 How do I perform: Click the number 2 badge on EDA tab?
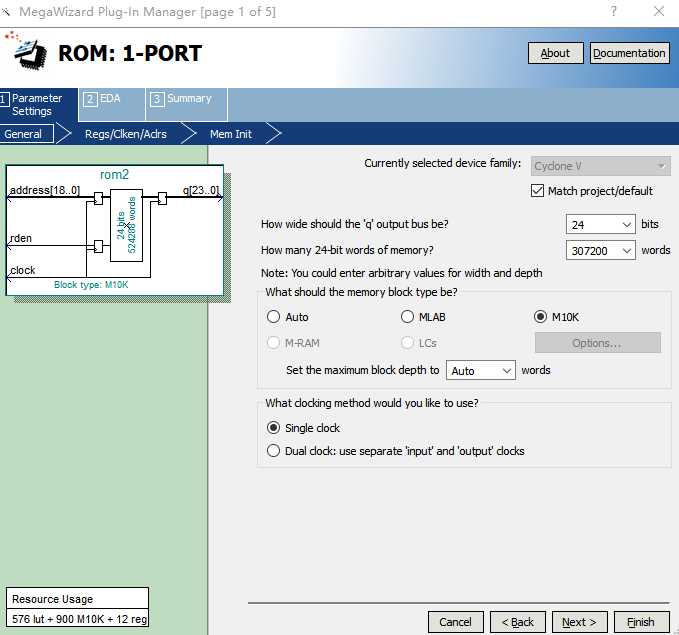point(90,99)
